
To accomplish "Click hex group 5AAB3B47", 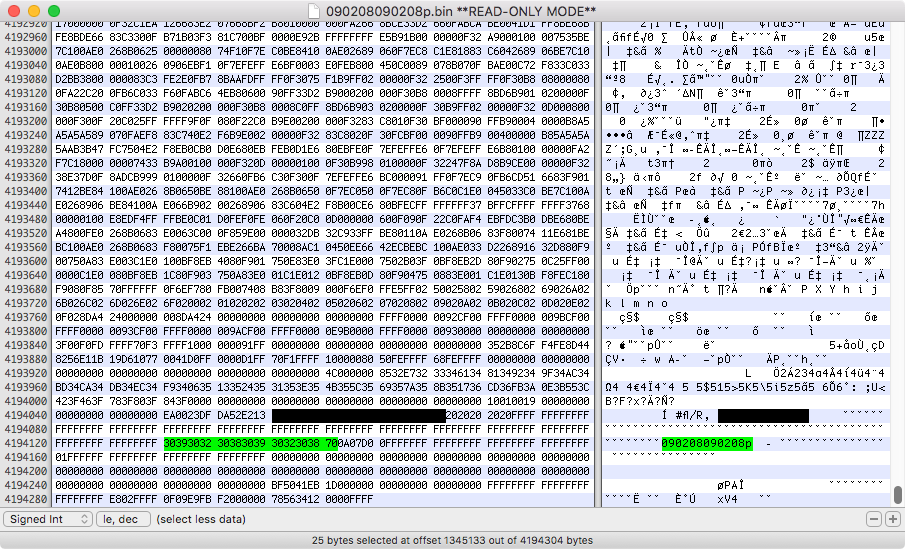I will click(x=79, y=149).
